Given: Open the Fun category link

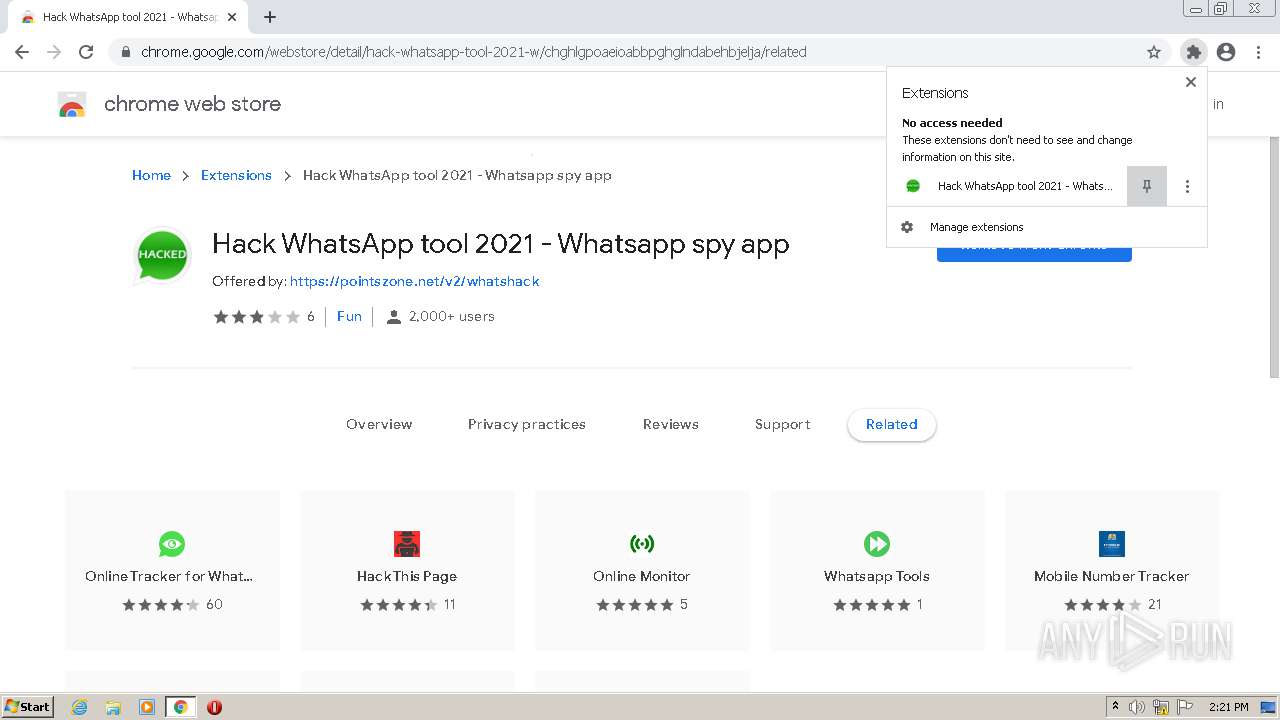Looking at the screenshot, I should 349,316.
